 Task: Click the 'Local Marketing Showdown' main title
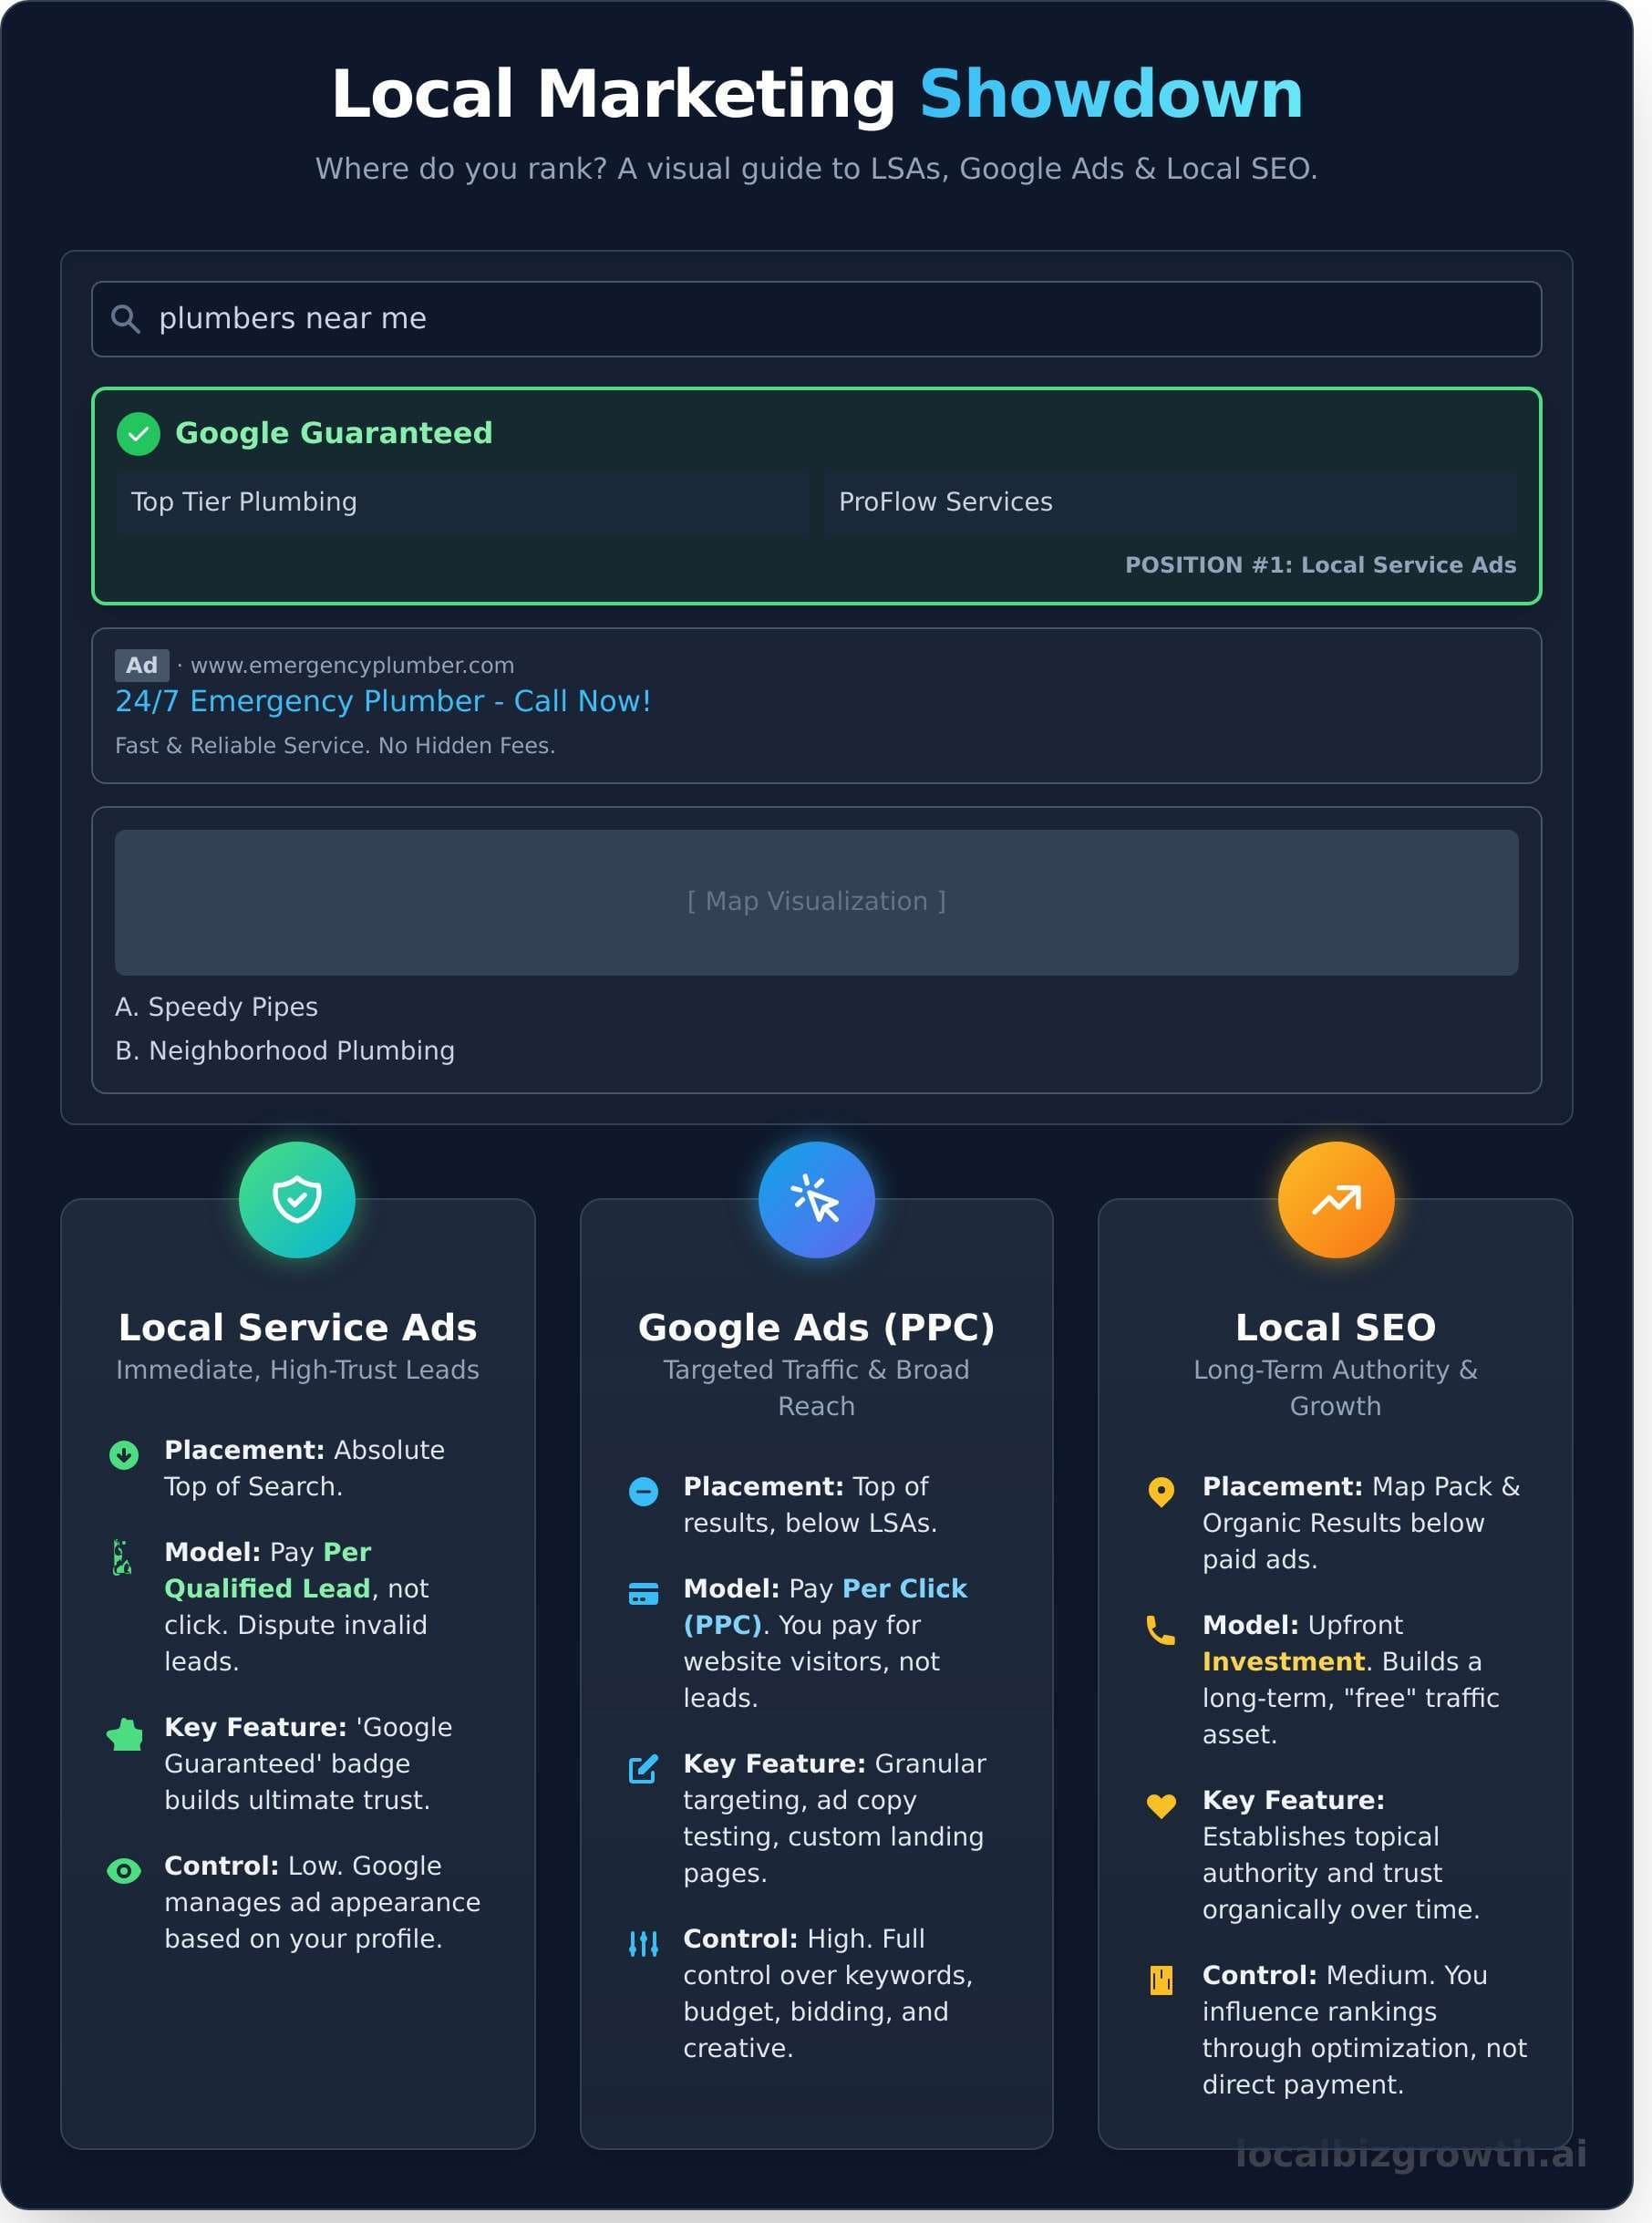click(x=817, y=94)
